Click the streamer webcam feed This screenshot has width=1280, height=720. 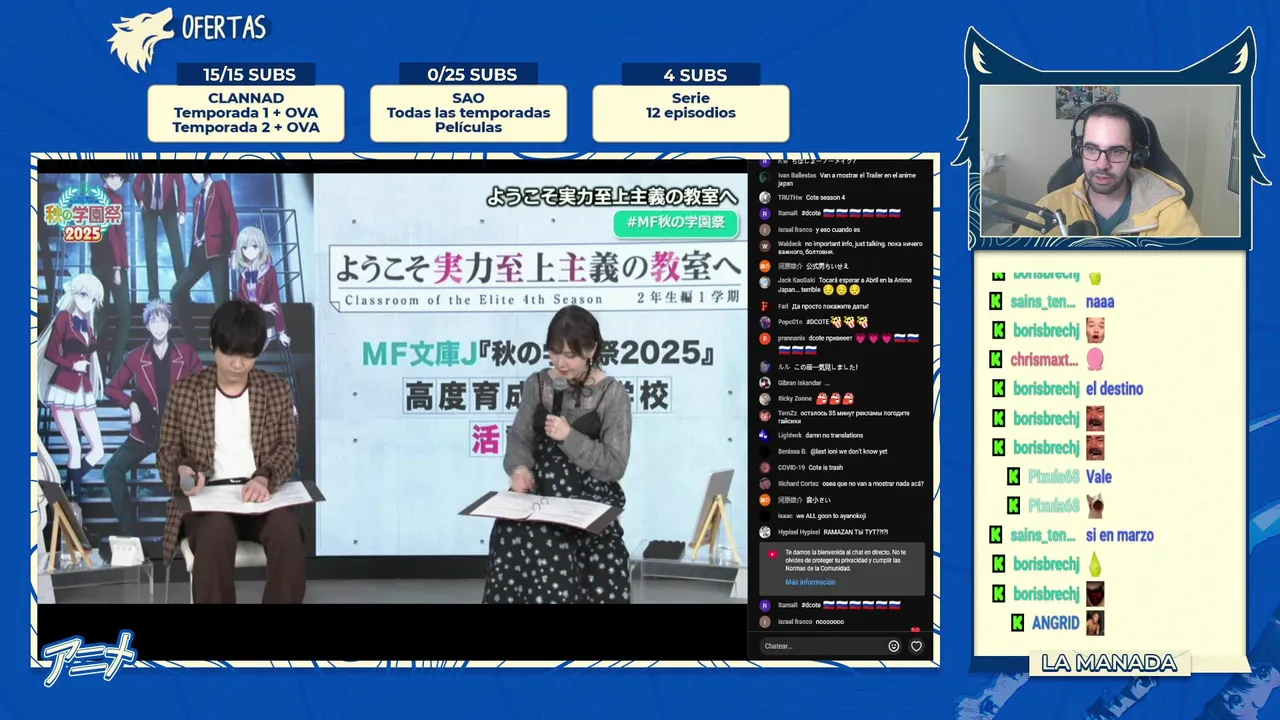(x=1110, y=161)
